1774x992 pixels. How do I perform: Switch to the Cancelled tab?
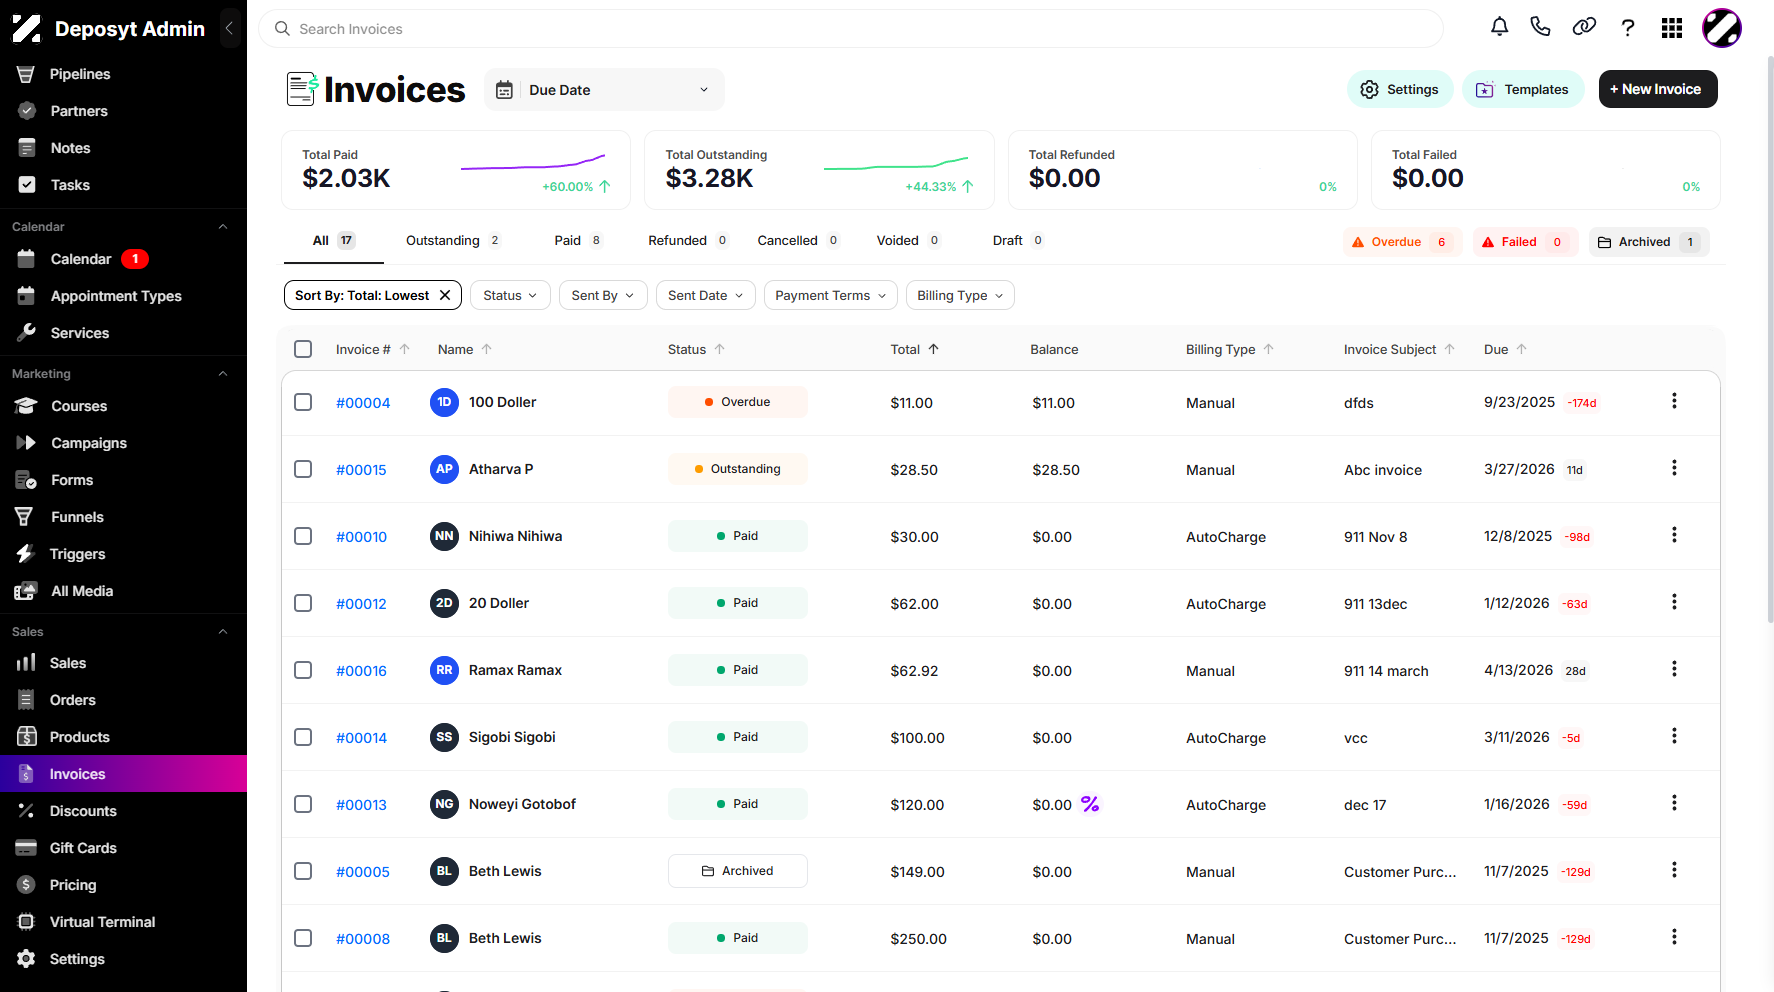798,241
